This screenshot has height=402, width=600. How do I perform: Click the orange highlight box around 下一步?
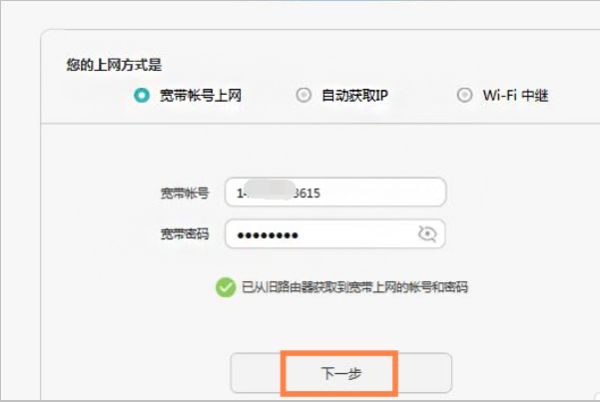click(x=339, y=374)
